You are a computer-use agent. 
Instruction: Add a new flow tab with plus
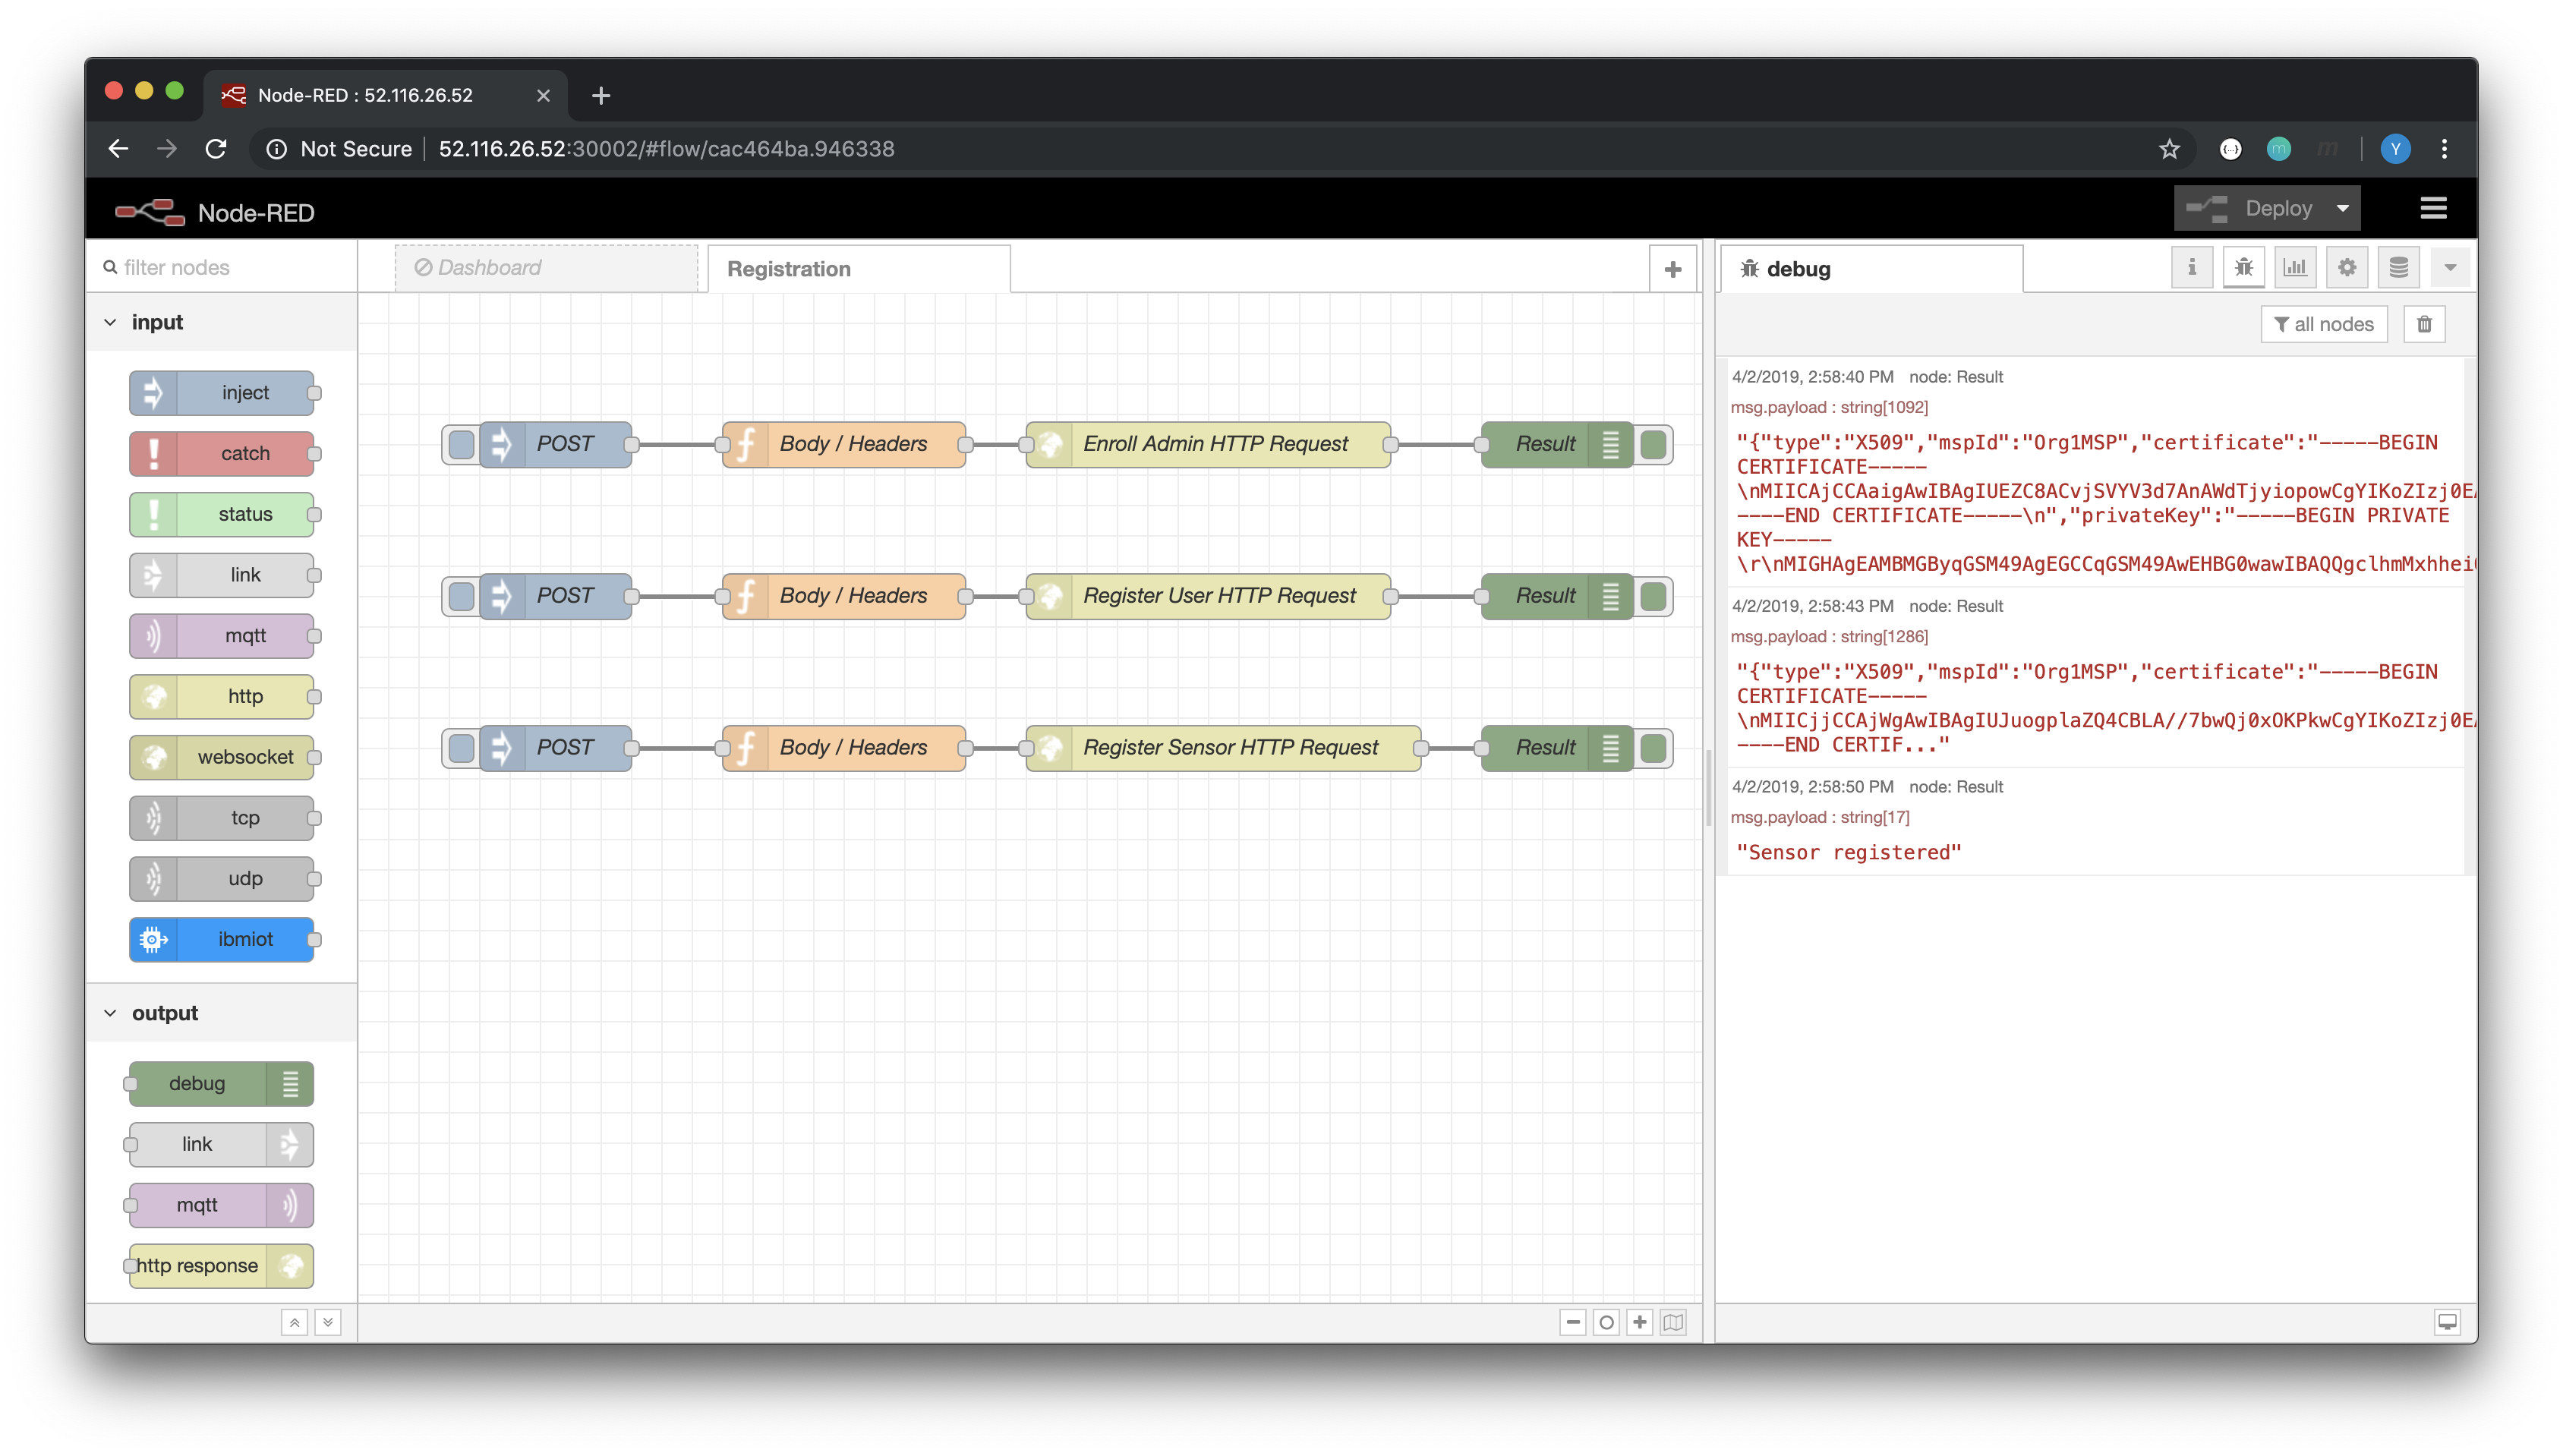click(x=1672, y=269)
